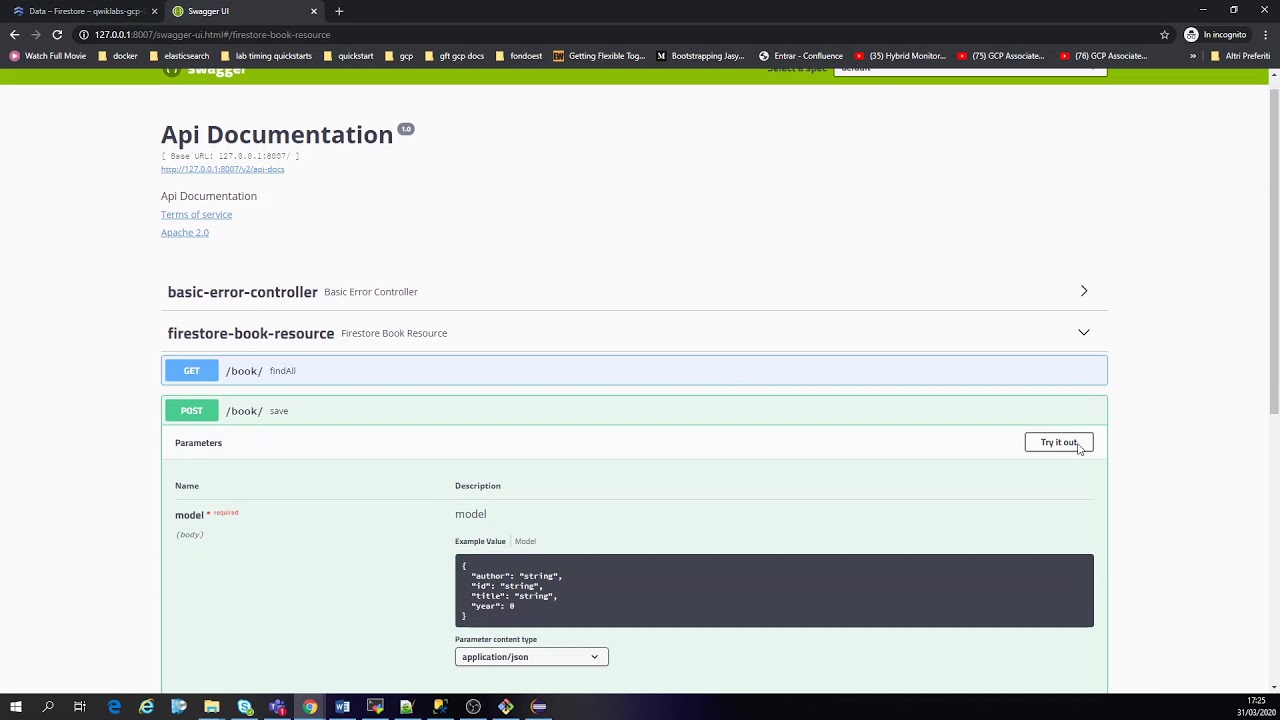Open the quickstart bookmark folder
1280x720 pixels.
tap(348, 56)
